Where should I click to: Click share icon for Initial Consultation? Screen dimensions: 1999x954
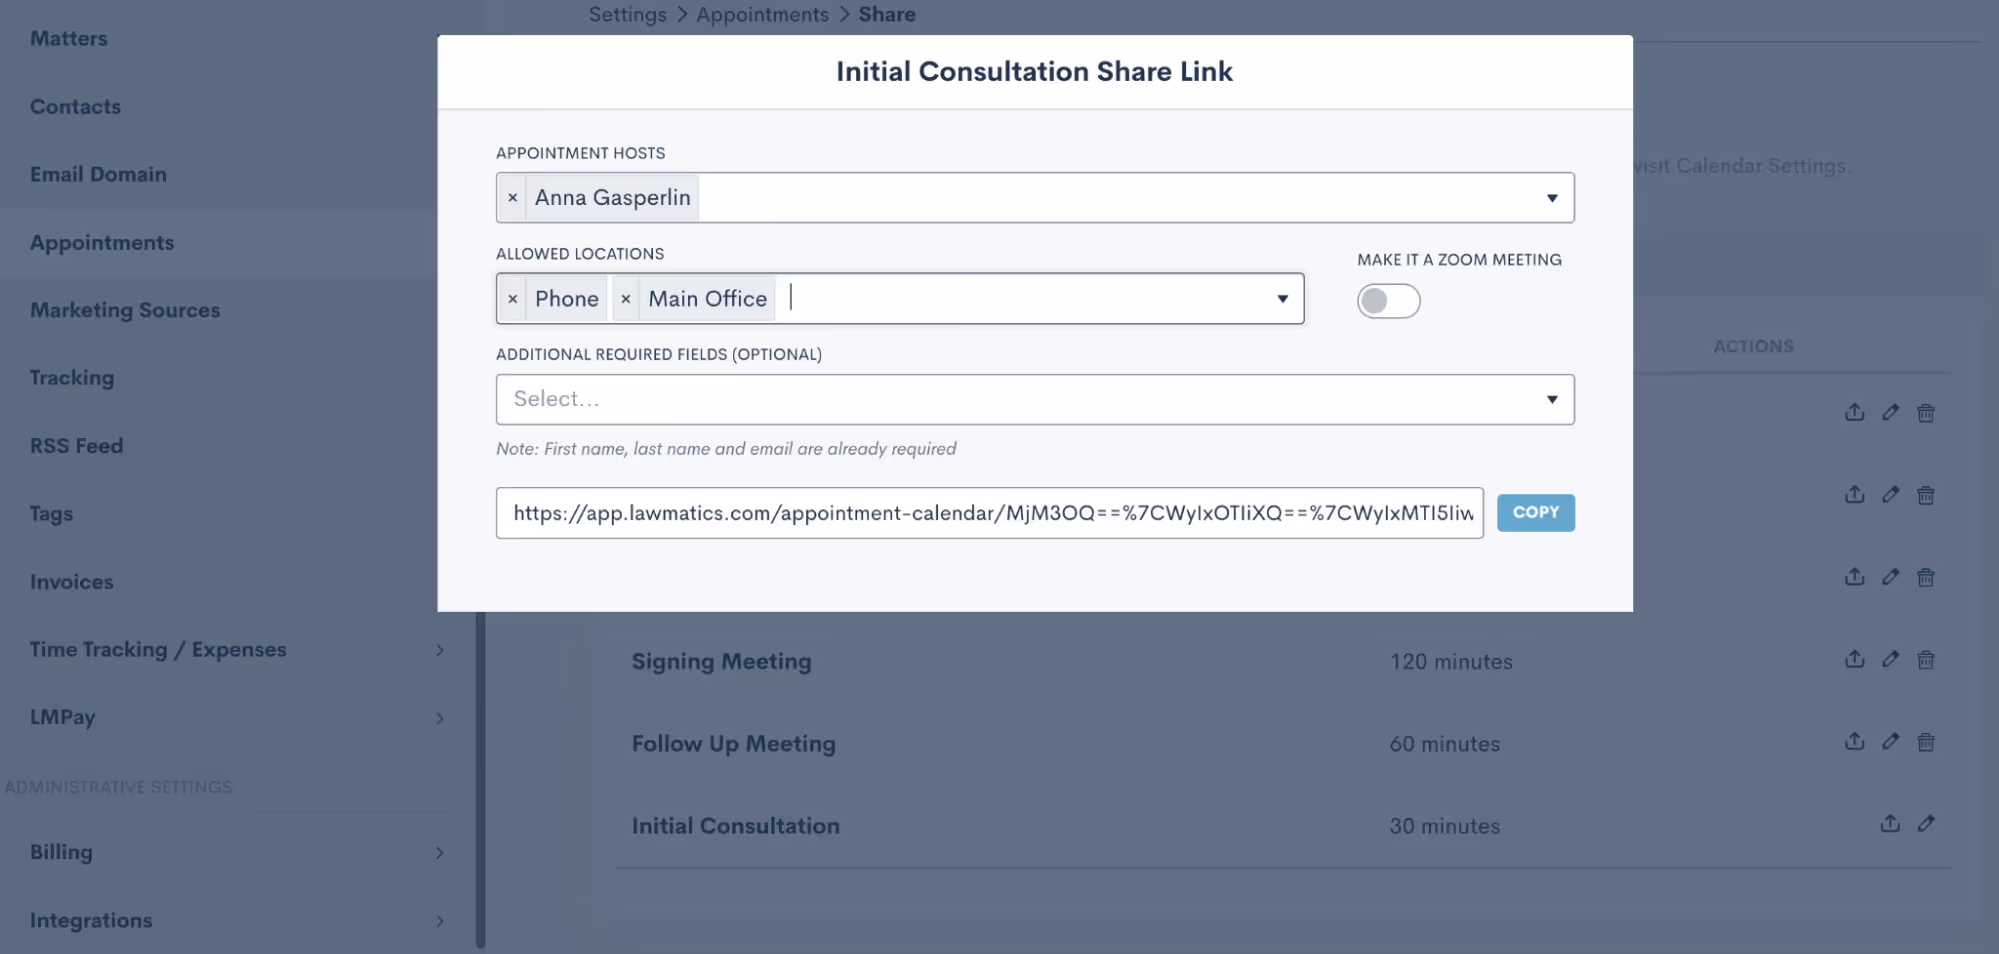[1890, 823]
